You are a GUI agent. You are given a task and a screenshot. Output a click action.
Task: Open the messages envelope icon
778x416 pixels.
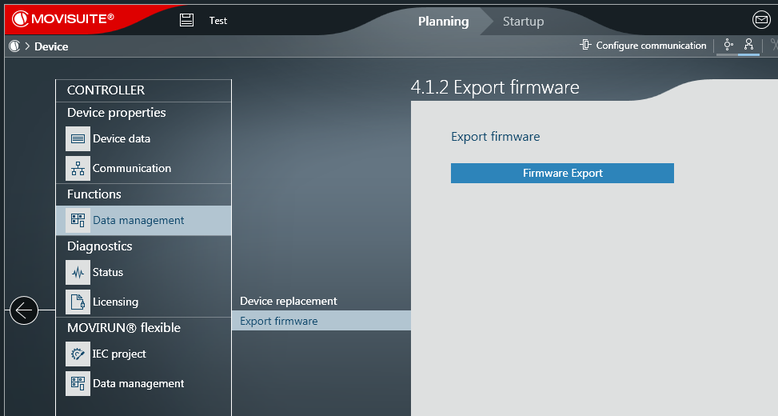click(x=762, y=20)
